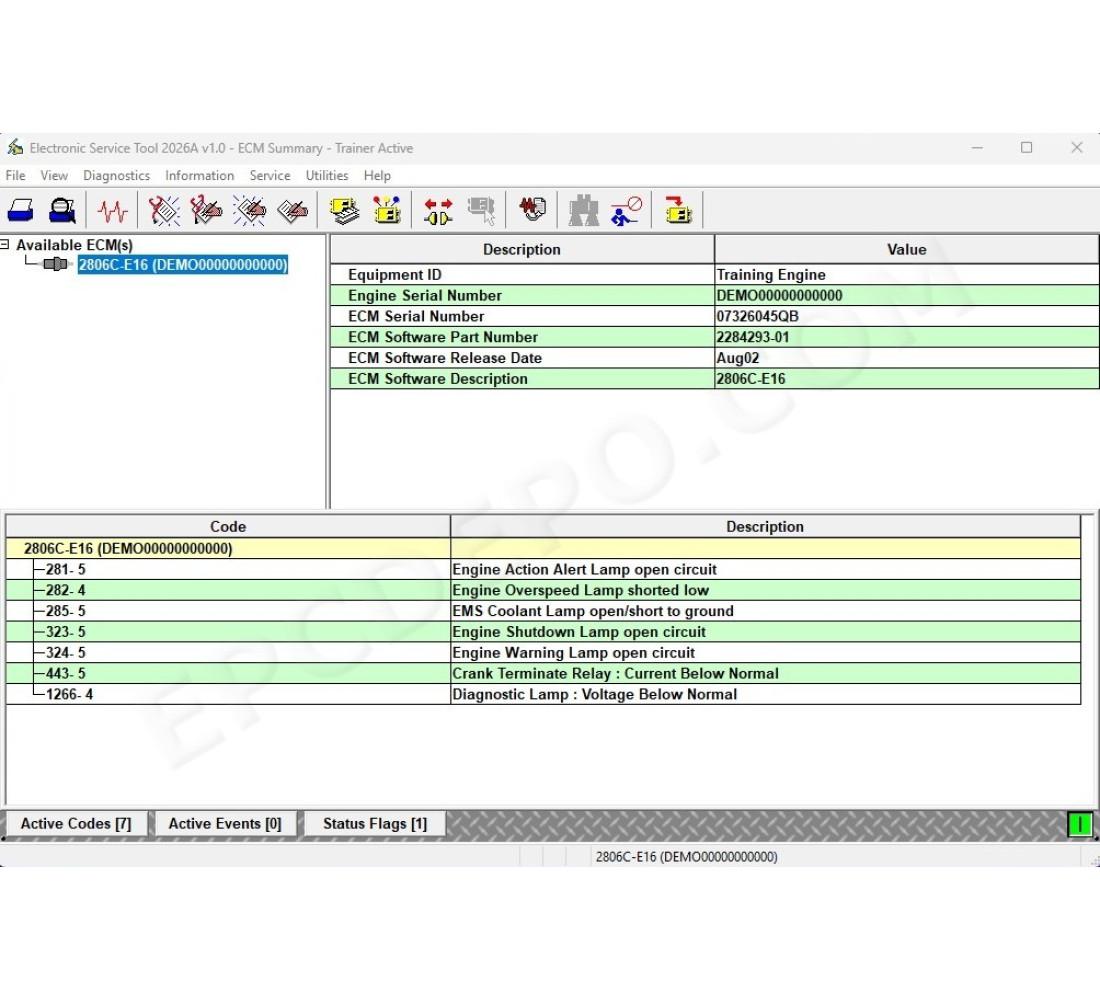The width and height of the screenshot is (1100, 1000).
Task: Click the green status indicator at bottom right
Action: pyautogui.click(x=1080, y=824)
